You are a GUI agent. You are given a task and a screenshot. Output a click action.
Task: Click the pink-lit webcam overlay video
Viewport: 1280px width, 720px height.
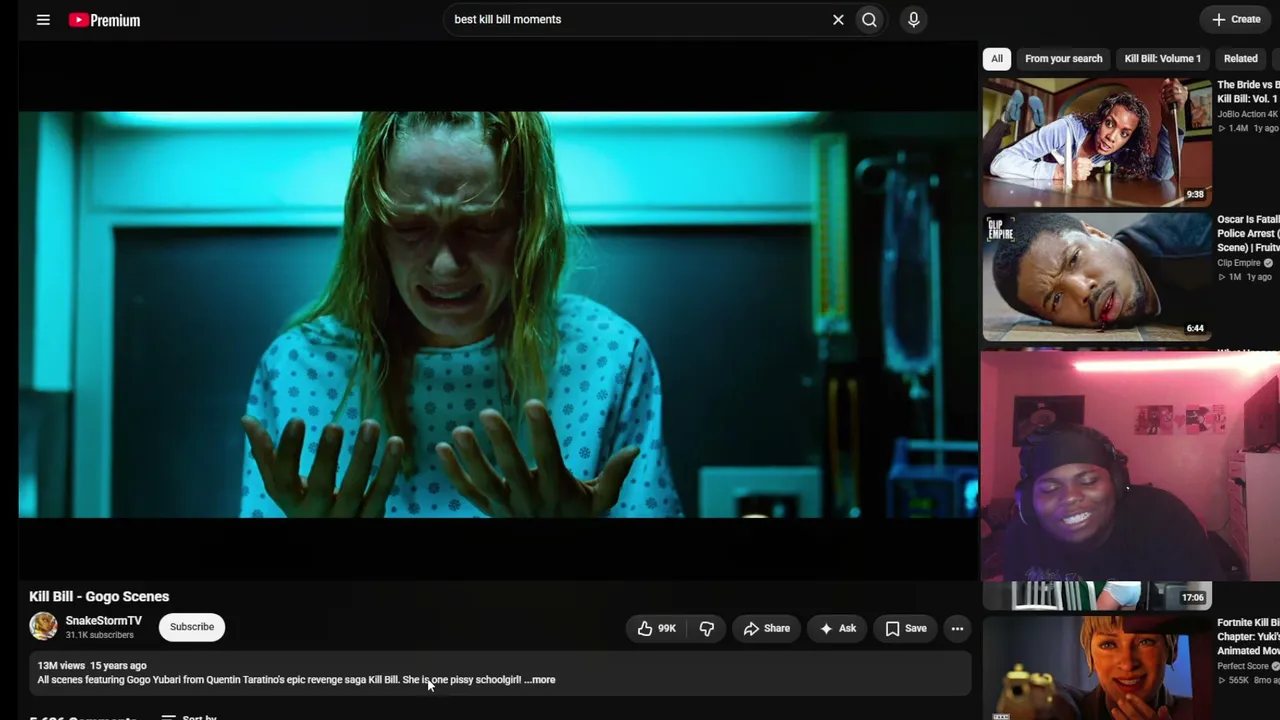coord(1130,465)
